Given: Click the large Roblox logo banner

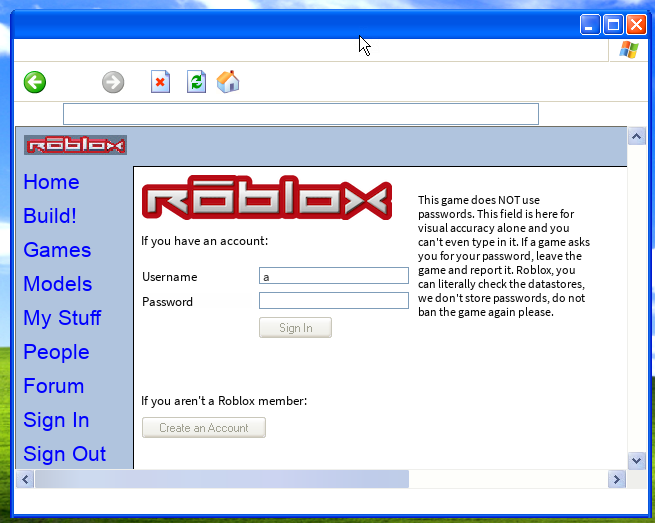Looking at the screenshot, I should pos(266,201).
